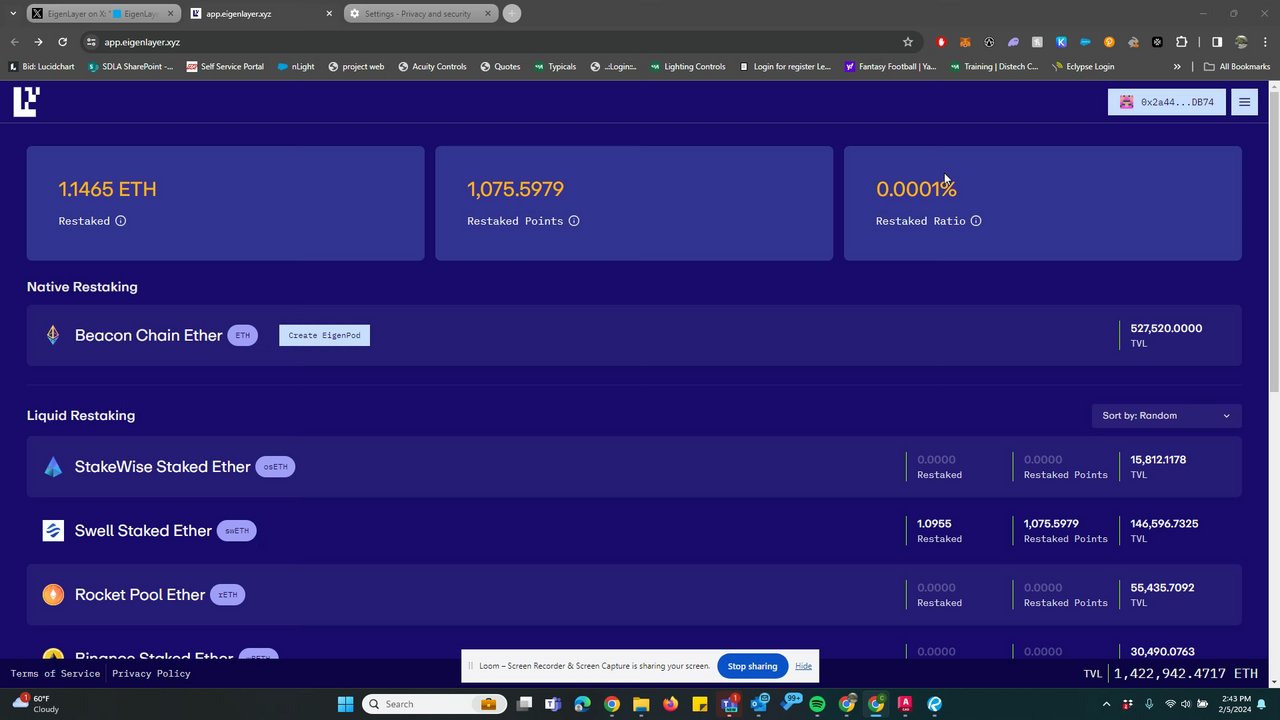Open the Privacy Policy link
The height and width of the screenshot is (720, 1280).
[151, 674]
